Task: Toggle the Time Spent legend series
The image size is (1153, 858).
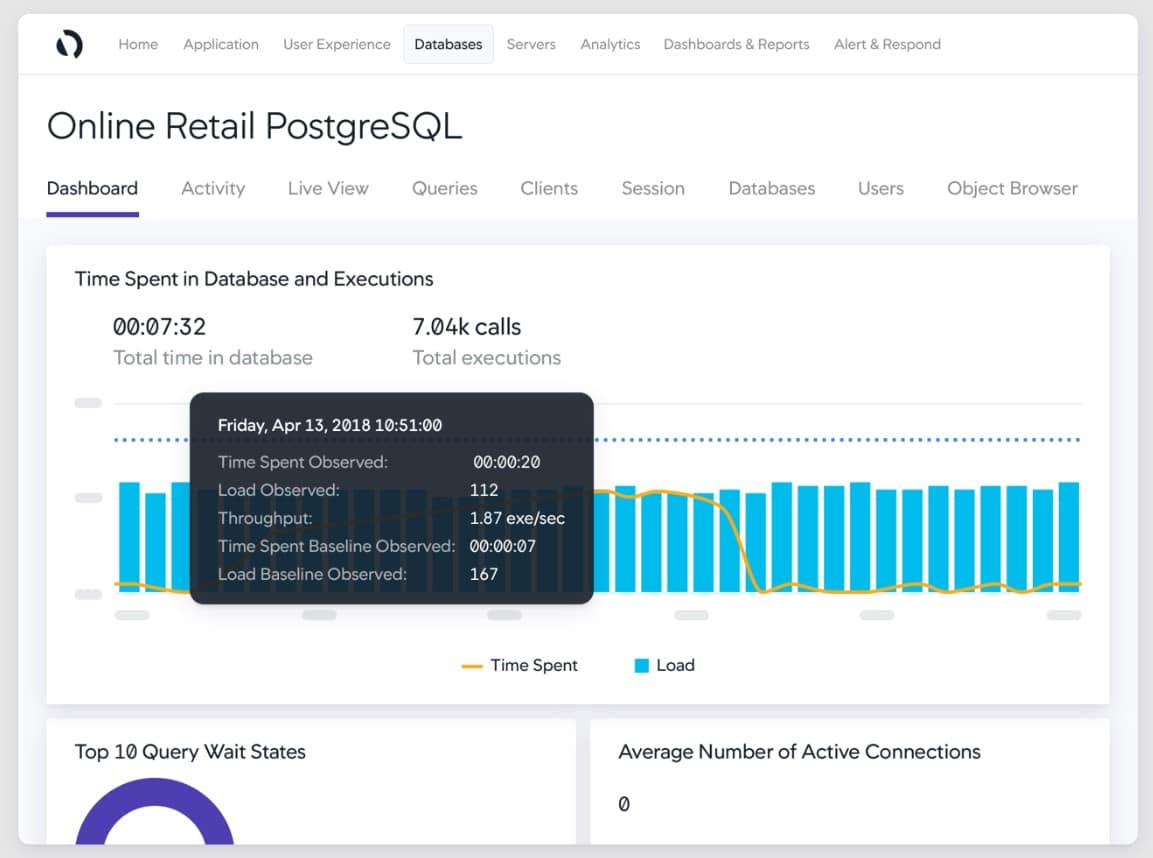Action: click(519, 665)
